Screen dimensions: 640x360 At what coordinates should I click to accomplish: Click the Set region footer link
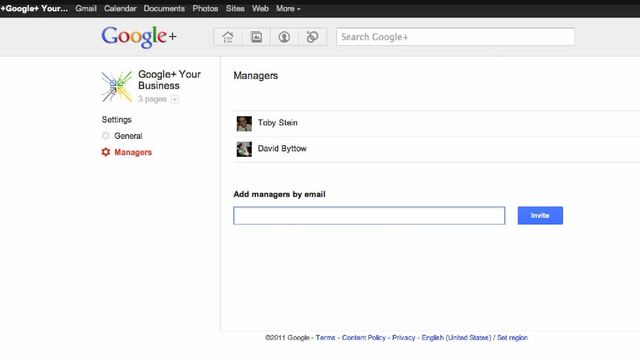click(x=512, y=338)
